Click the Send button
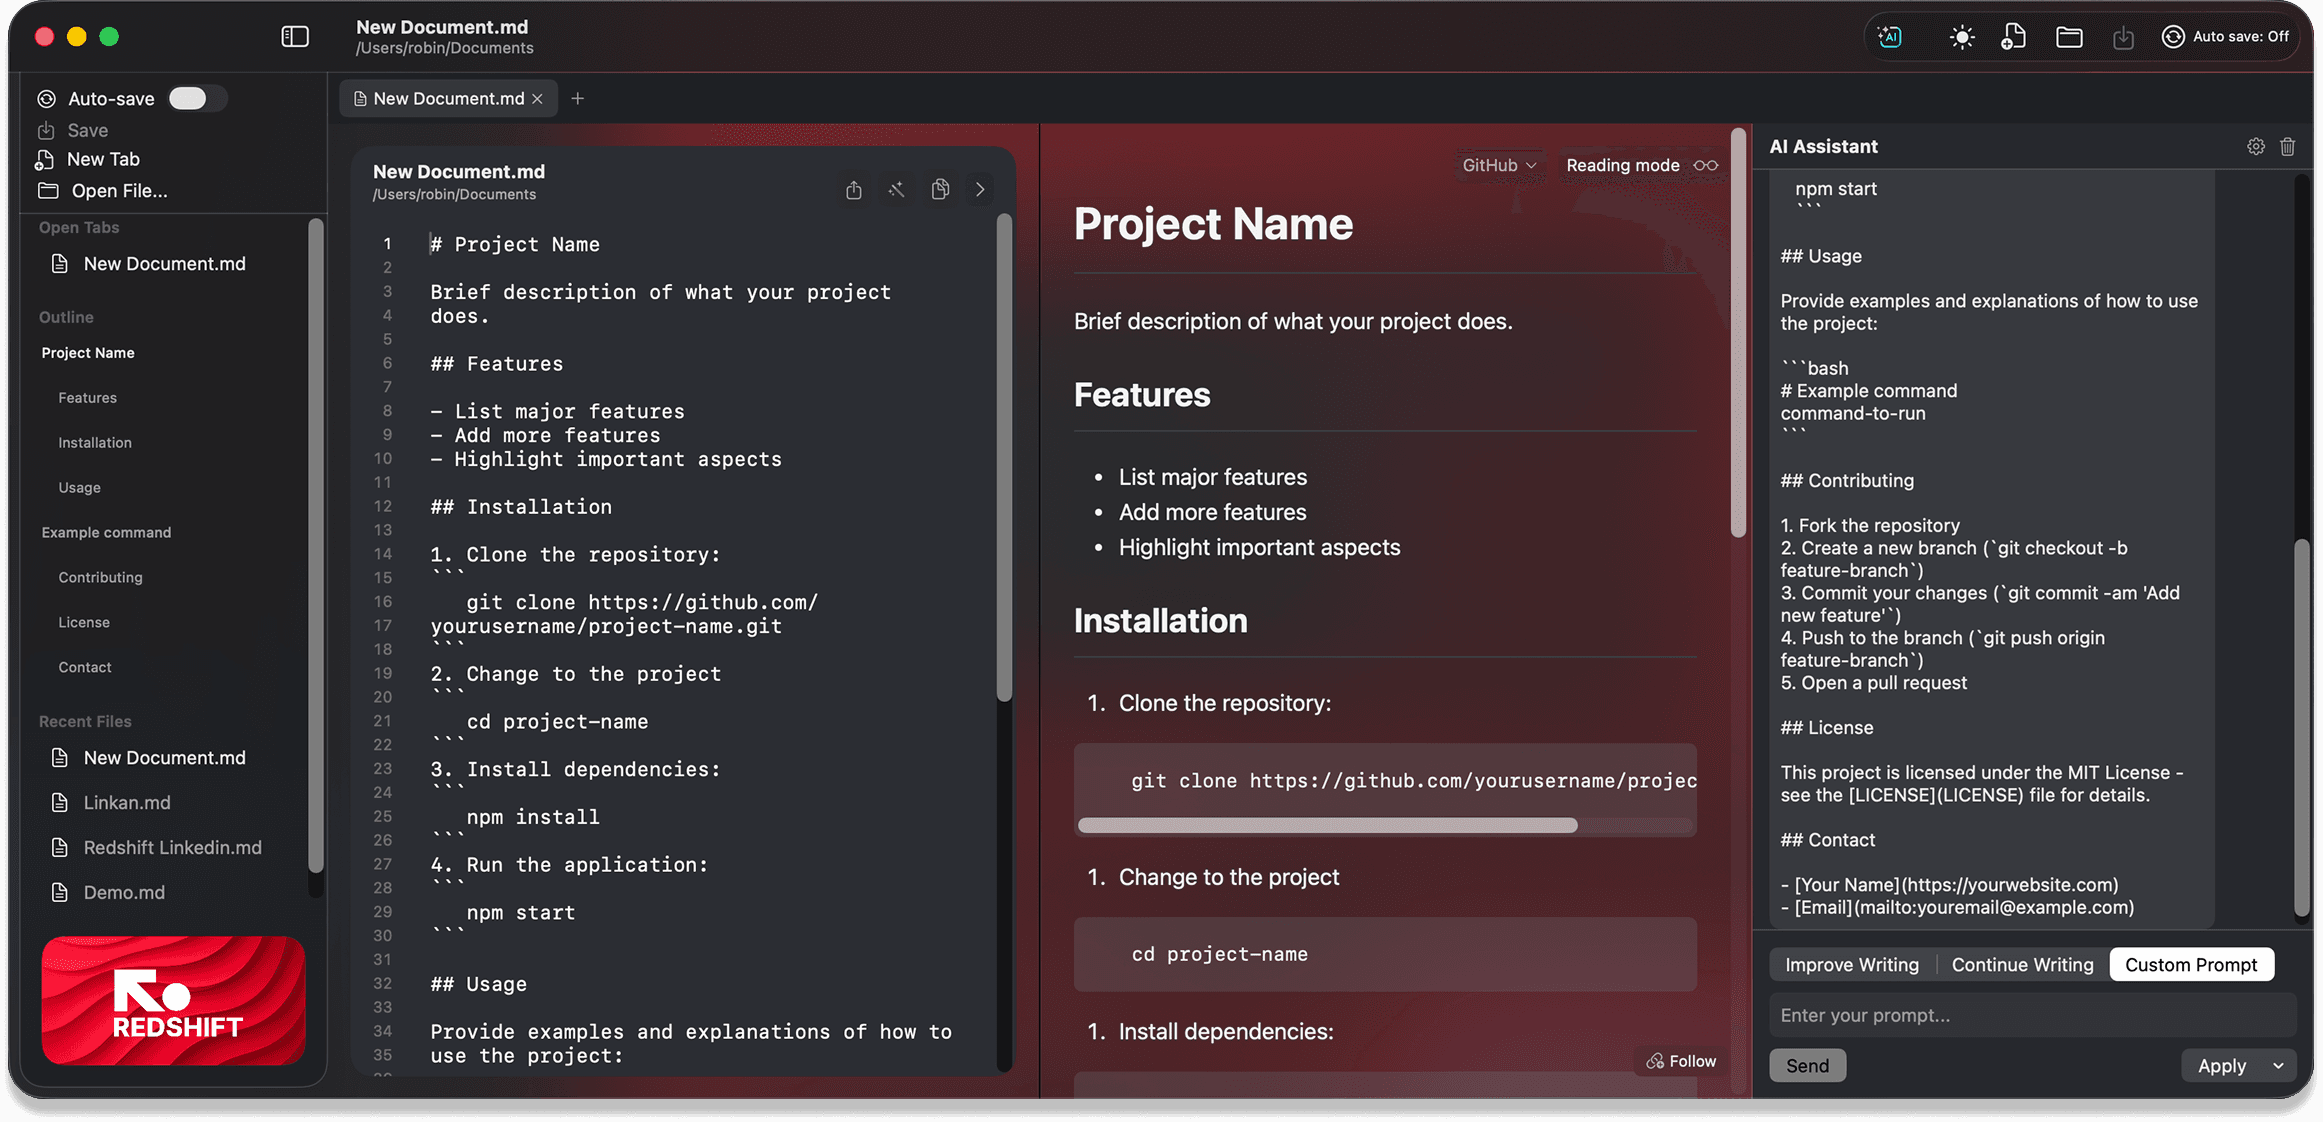This screenshot has height=1122, width=2323. 1807,1065
